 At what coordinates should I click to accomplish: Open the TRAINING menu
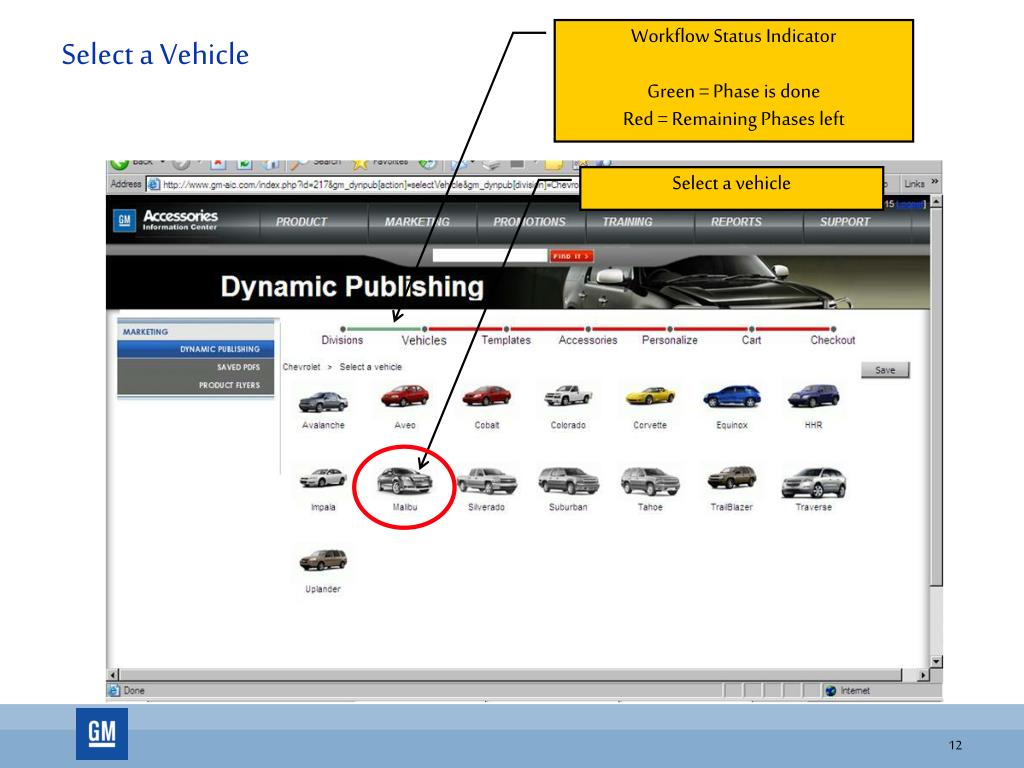pyautogui.click(x=628, y=222)
